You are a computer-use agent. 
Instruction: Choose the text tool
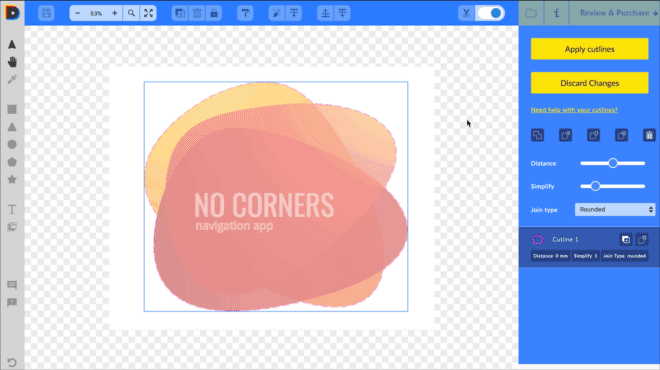pos(12,209)
